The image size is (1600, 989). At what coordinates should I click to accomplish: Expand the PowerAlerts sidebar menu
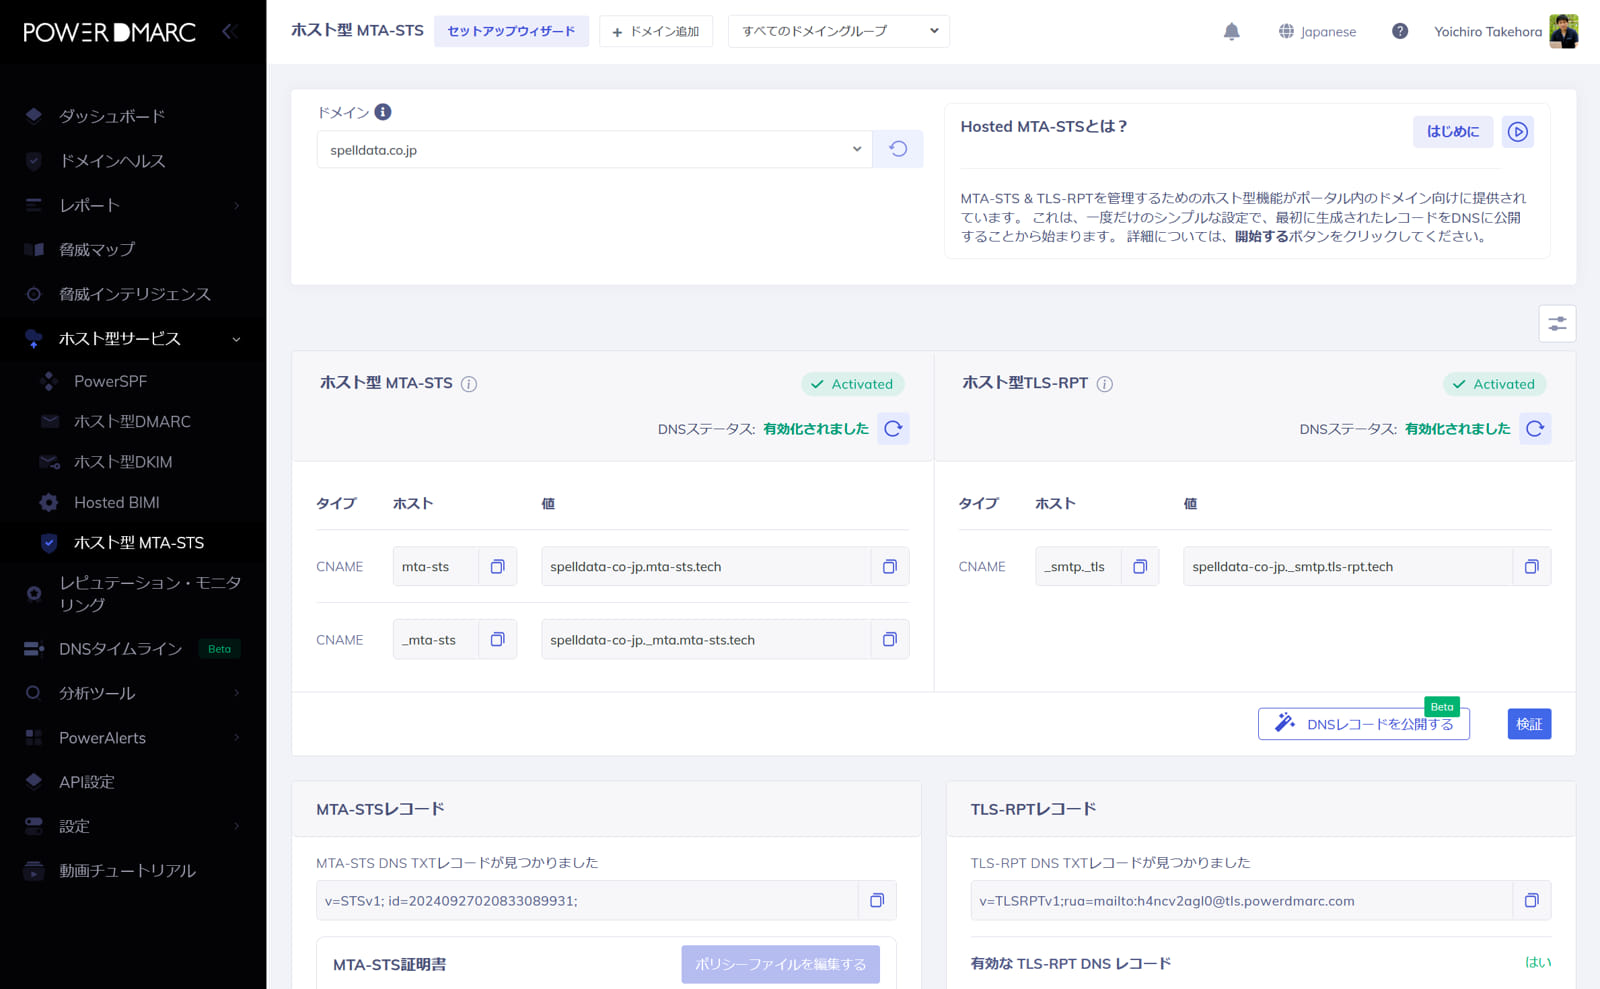(x=133, y=738)
